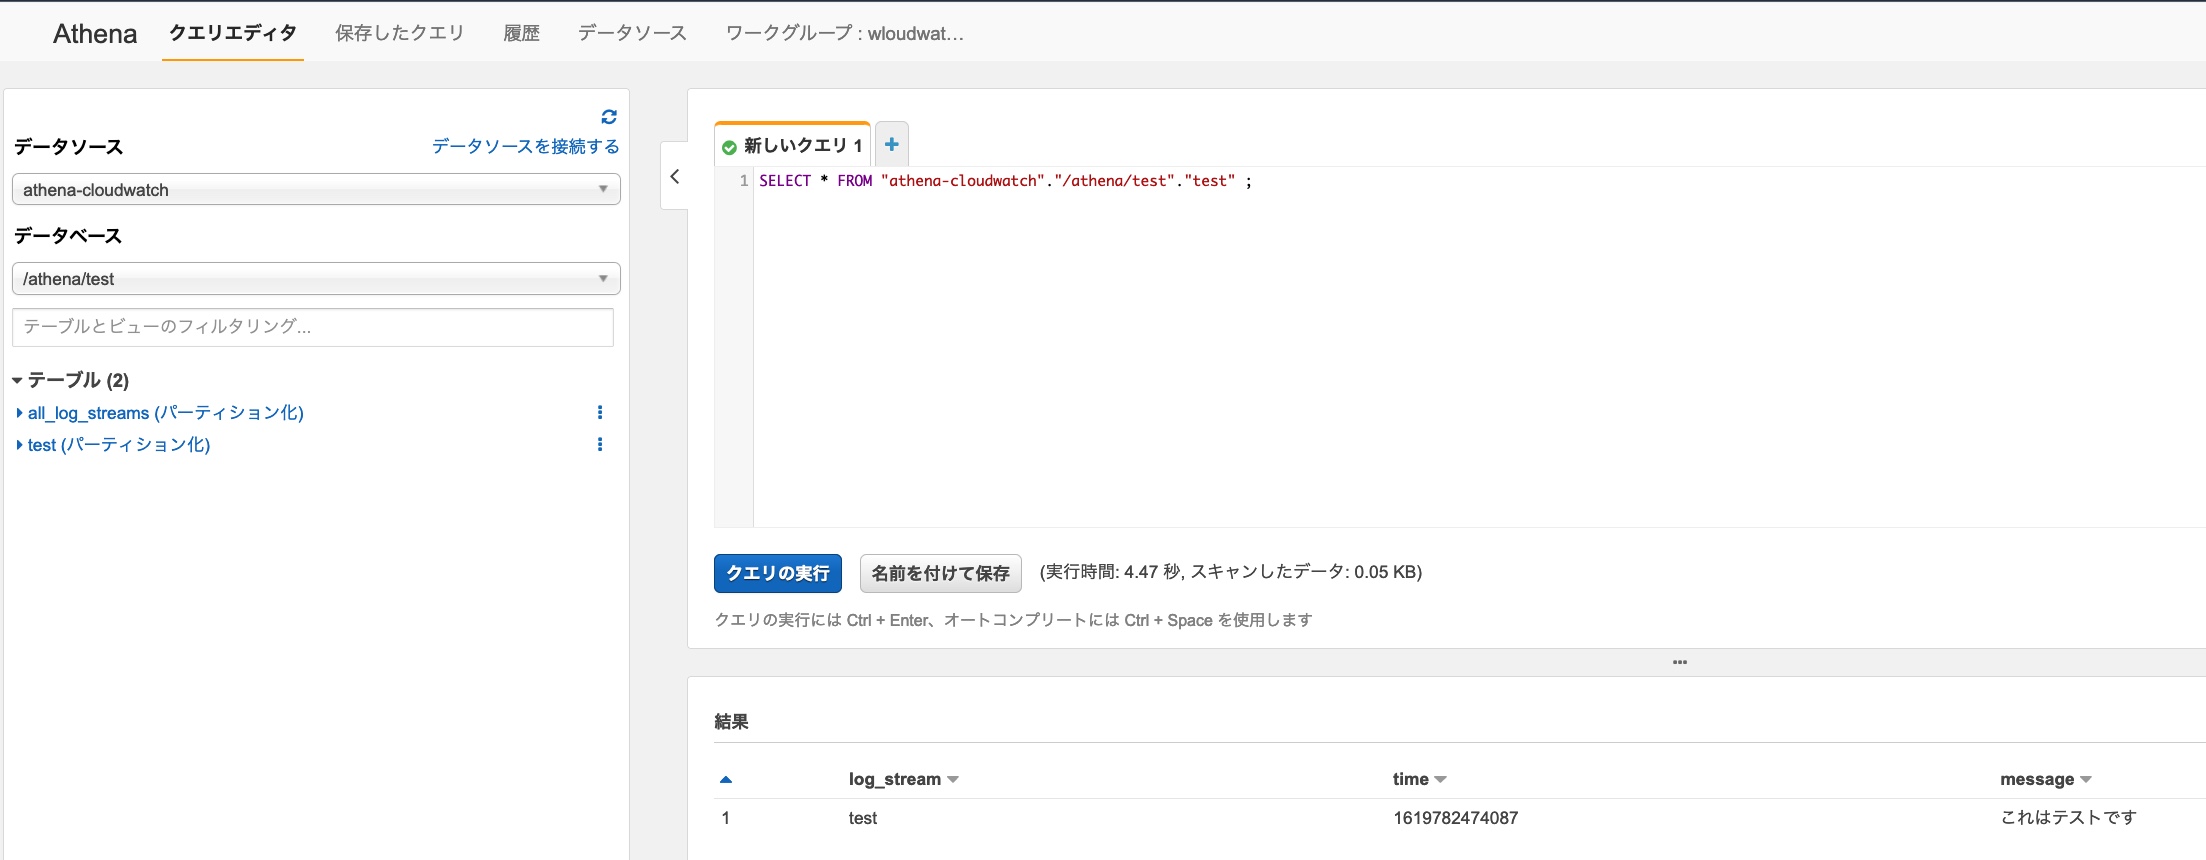The width and height of the screenshot is (2206, 860).
Task: Click the row number 1 cell
Action: click(726, 818)
